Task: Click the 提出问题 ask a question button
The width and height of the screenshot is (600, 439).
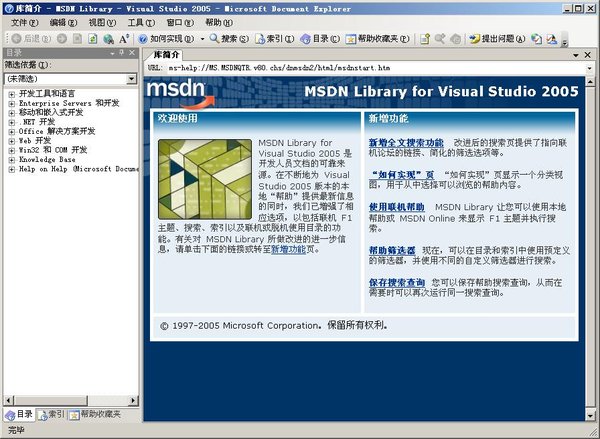Action: pyautogui.click(x=497, y=39)
